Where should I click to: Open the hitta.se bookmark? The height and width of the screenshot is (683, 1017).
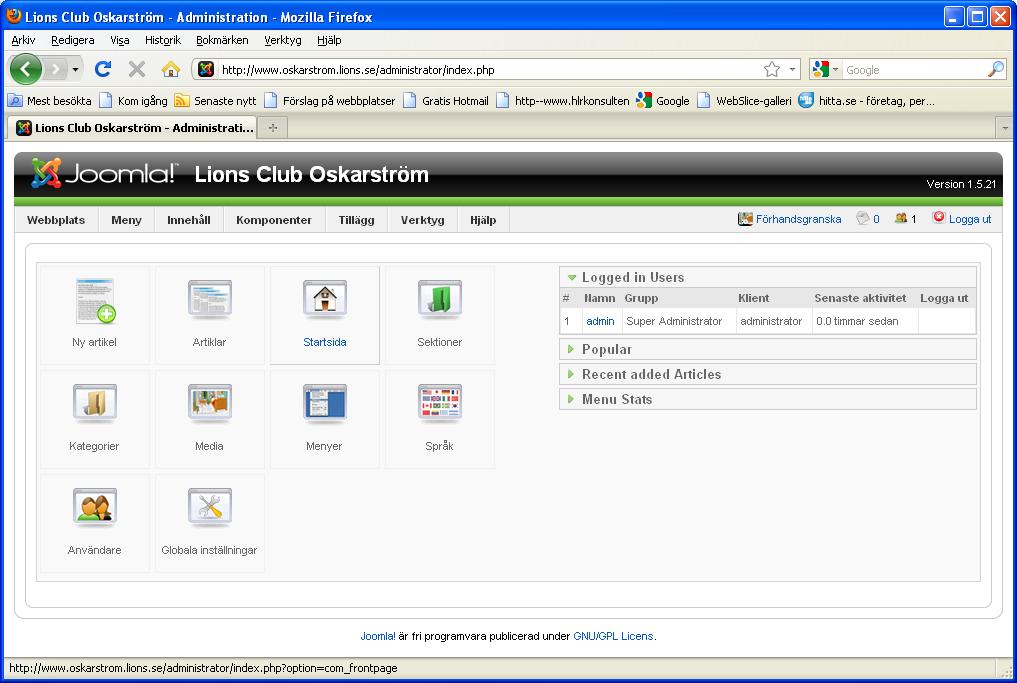coord(867,101)
